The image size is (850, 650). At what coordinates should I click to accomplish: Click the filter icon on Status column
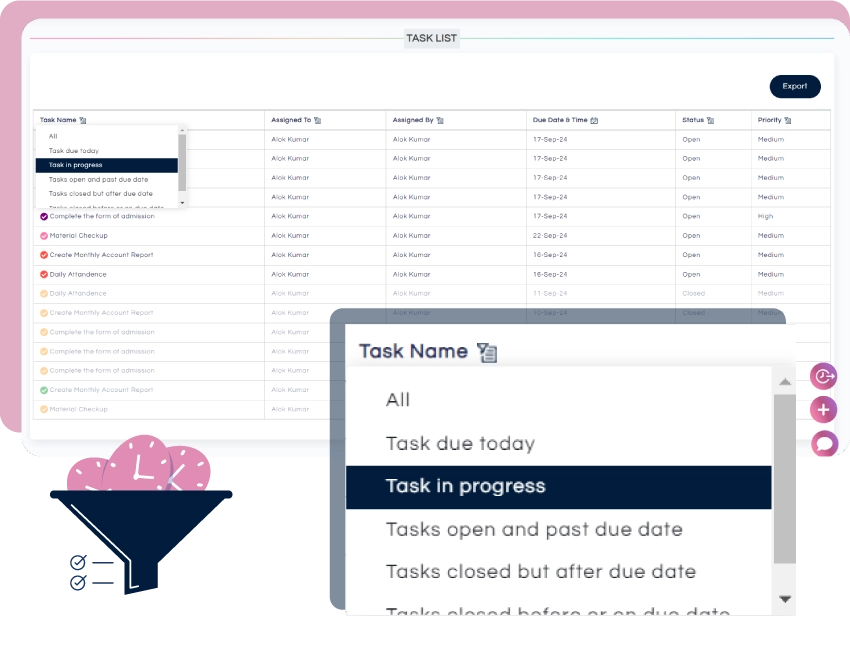(x=712, y=119)
